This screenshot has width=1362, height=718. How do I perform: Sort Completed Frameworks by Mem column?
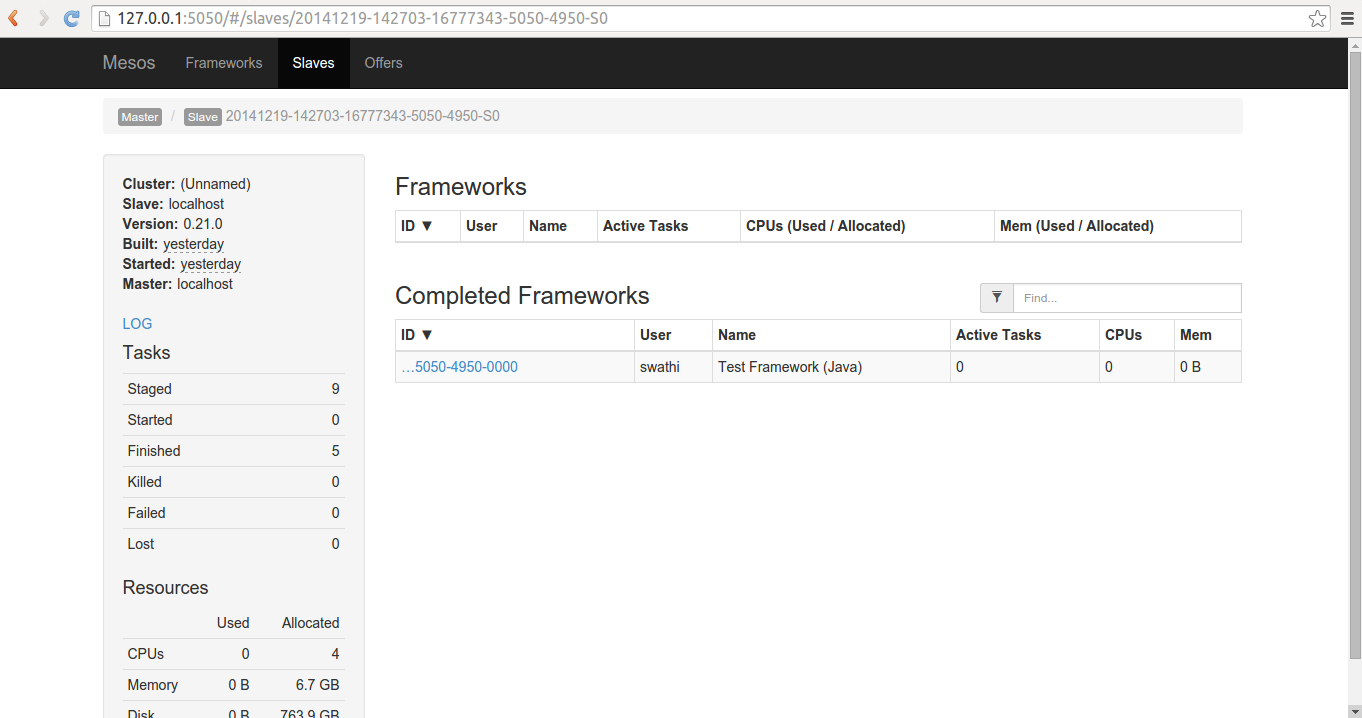(x=1208, y=335)
